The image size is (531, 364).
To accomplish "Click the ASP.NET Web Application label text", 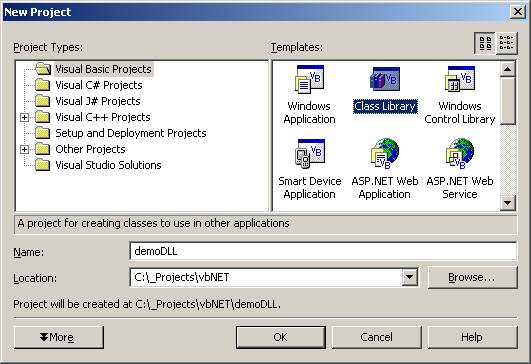I will click(x=385, y=188).
